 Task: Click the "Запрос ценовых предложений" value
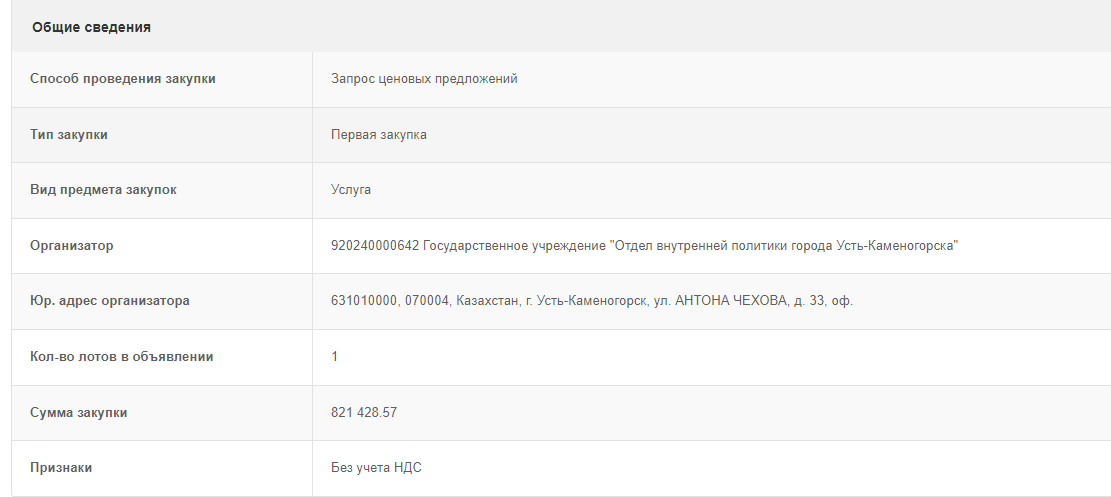coord(424,79)
